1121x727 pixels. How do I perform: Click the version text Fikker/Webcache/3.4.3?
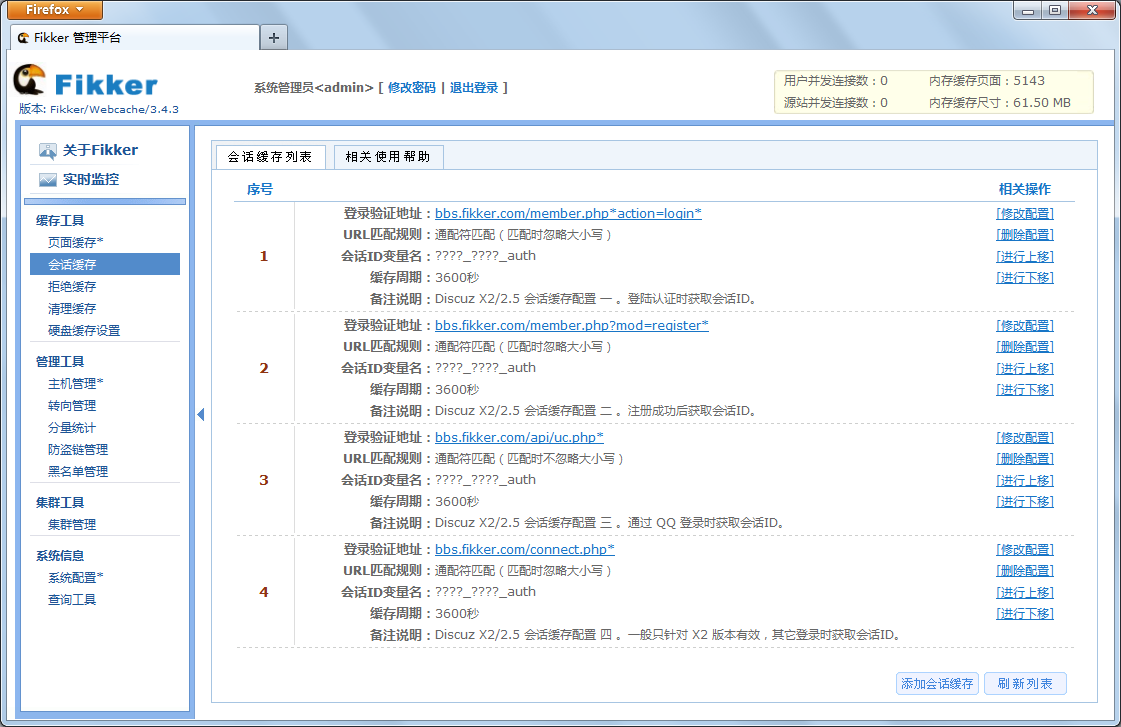114,109
